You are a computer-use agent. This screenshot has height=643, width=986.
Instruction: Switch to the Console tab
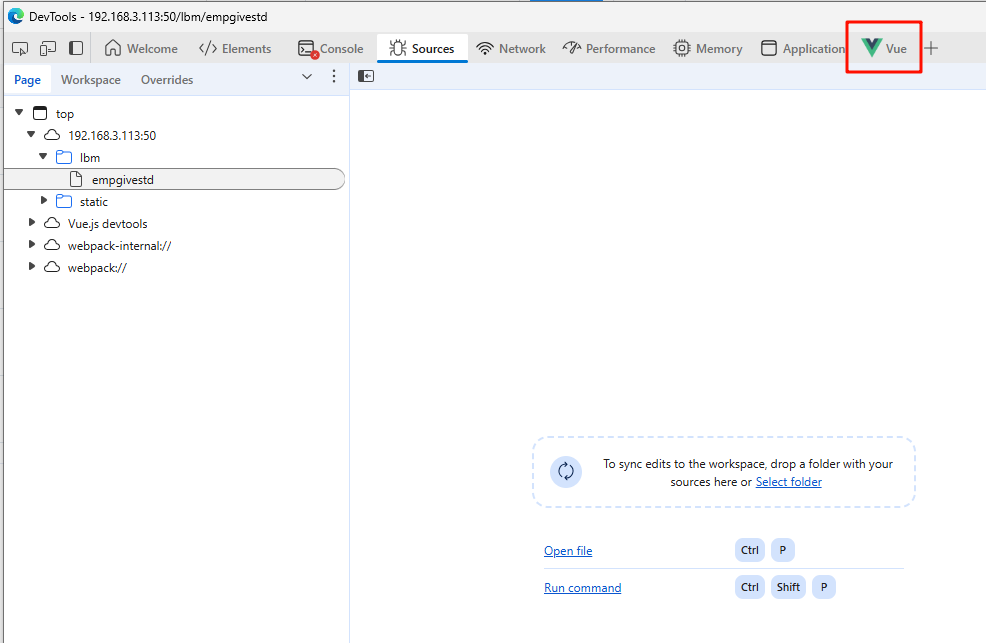click(x=331, y=48)
